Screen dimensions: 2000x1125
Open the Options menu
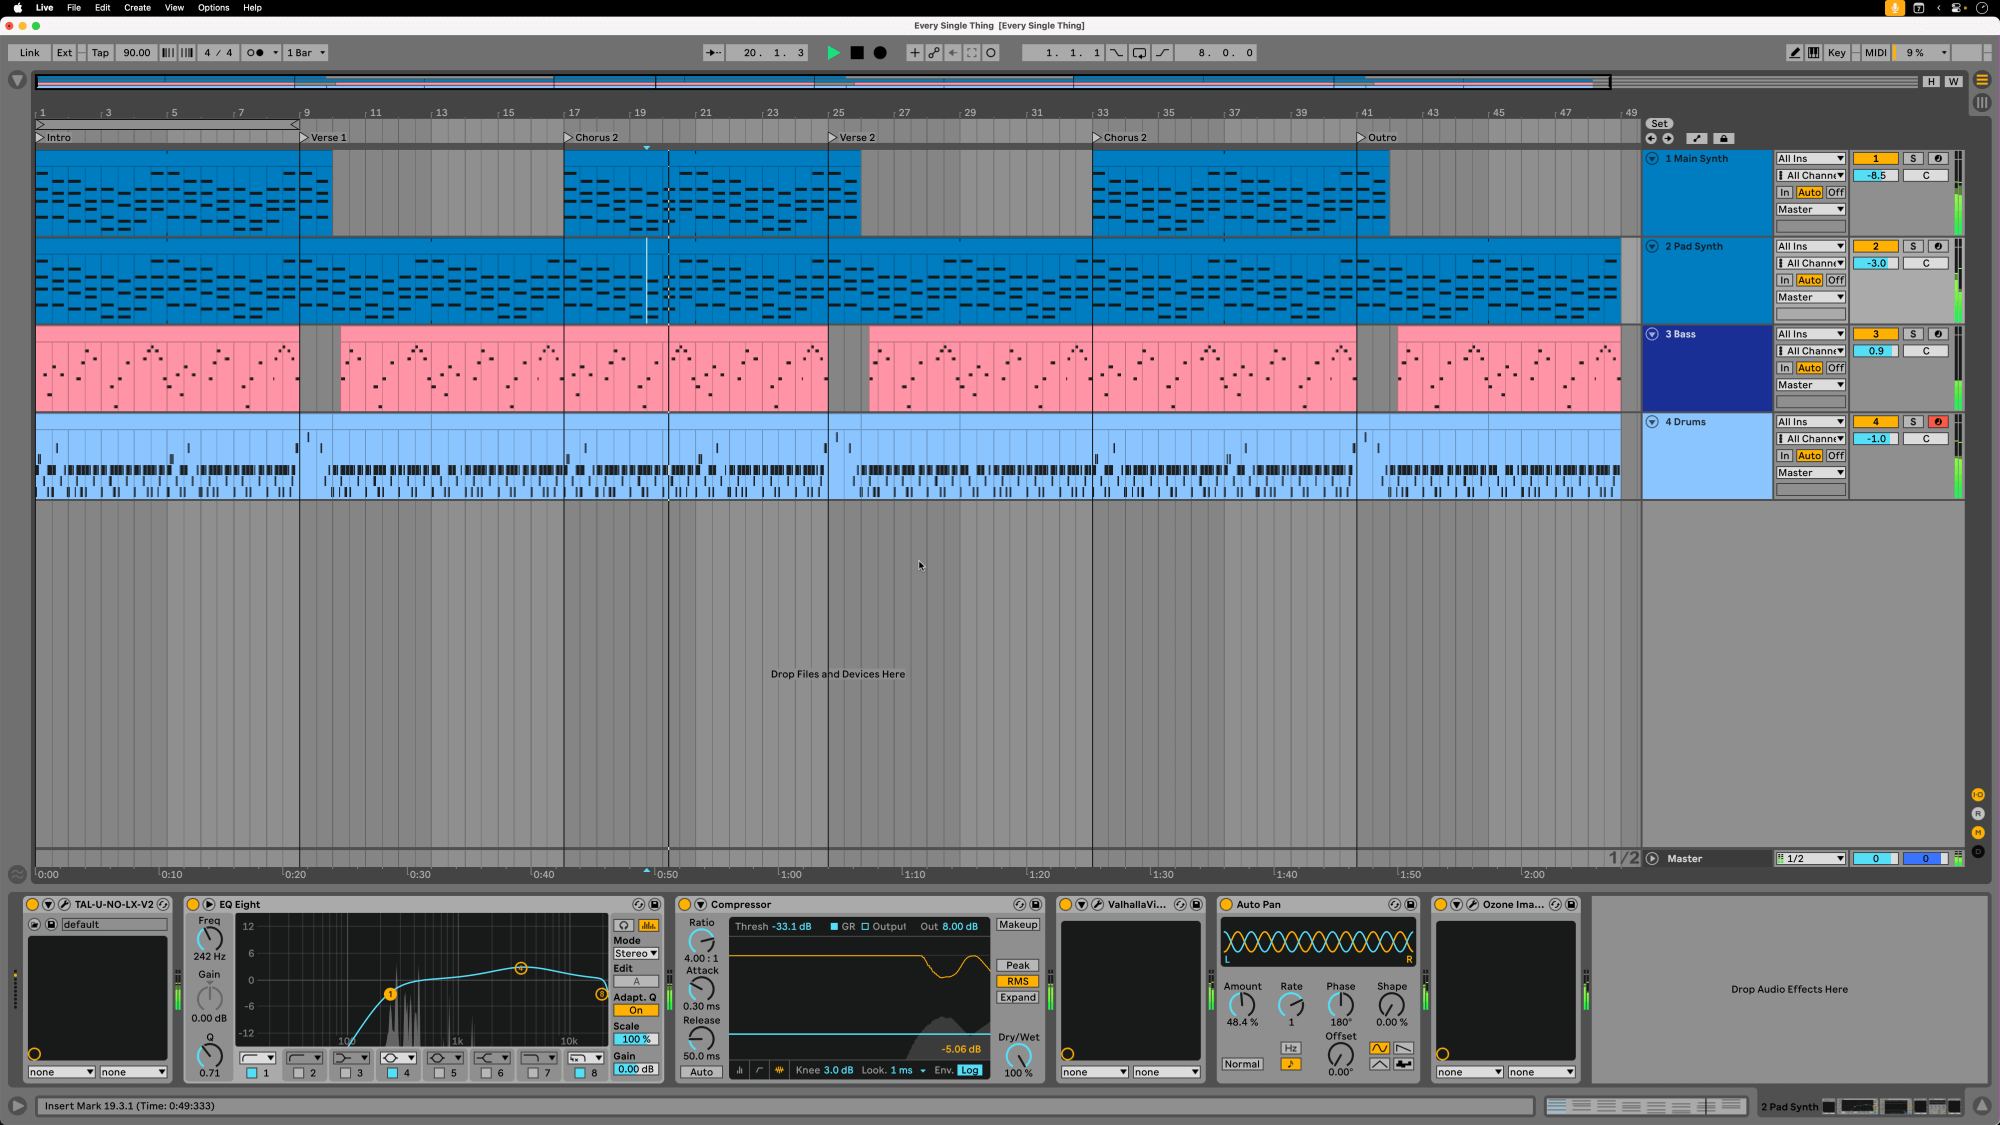(213, 8)
